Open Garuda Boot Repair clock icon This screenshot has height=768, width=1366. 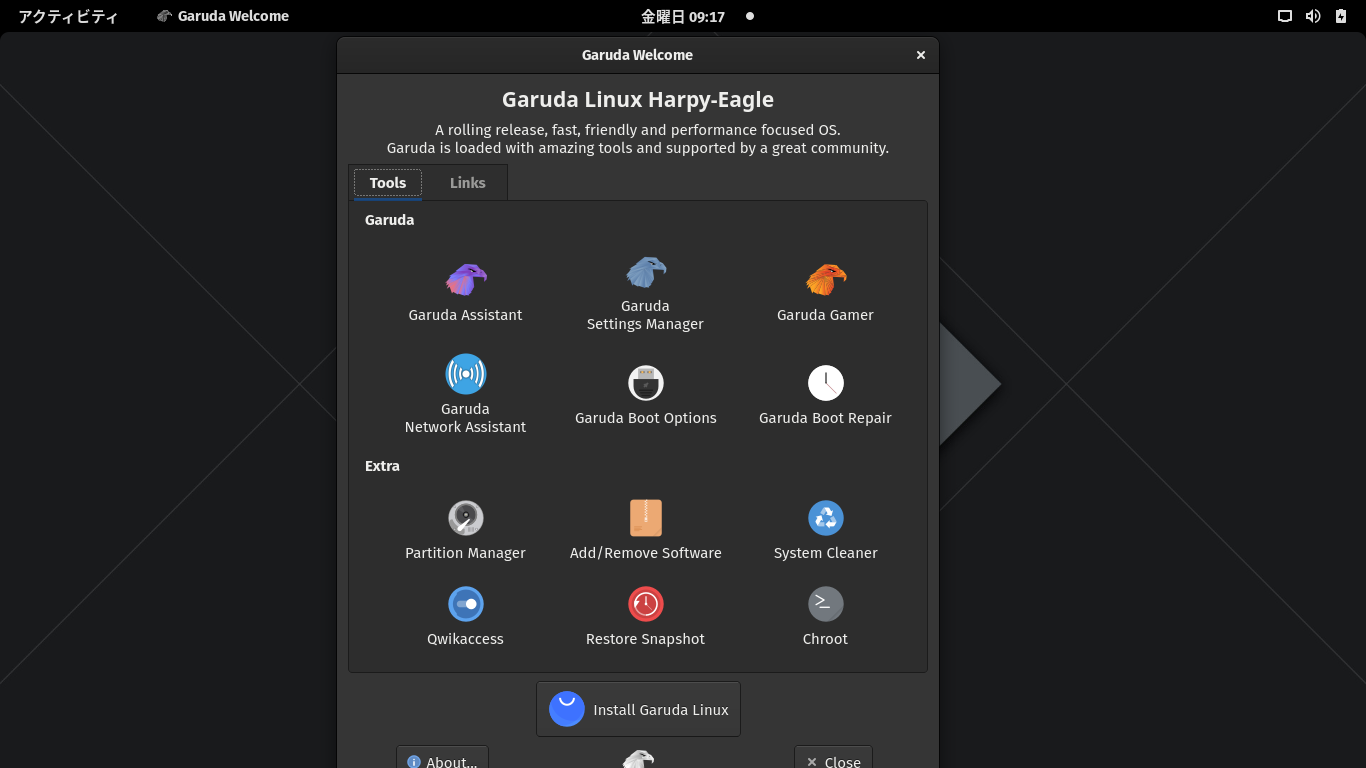click(826, 383)
